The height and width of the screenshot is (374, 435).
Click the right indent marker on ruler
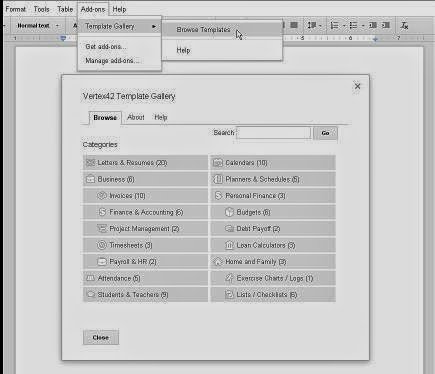click(x=375, y=39)
